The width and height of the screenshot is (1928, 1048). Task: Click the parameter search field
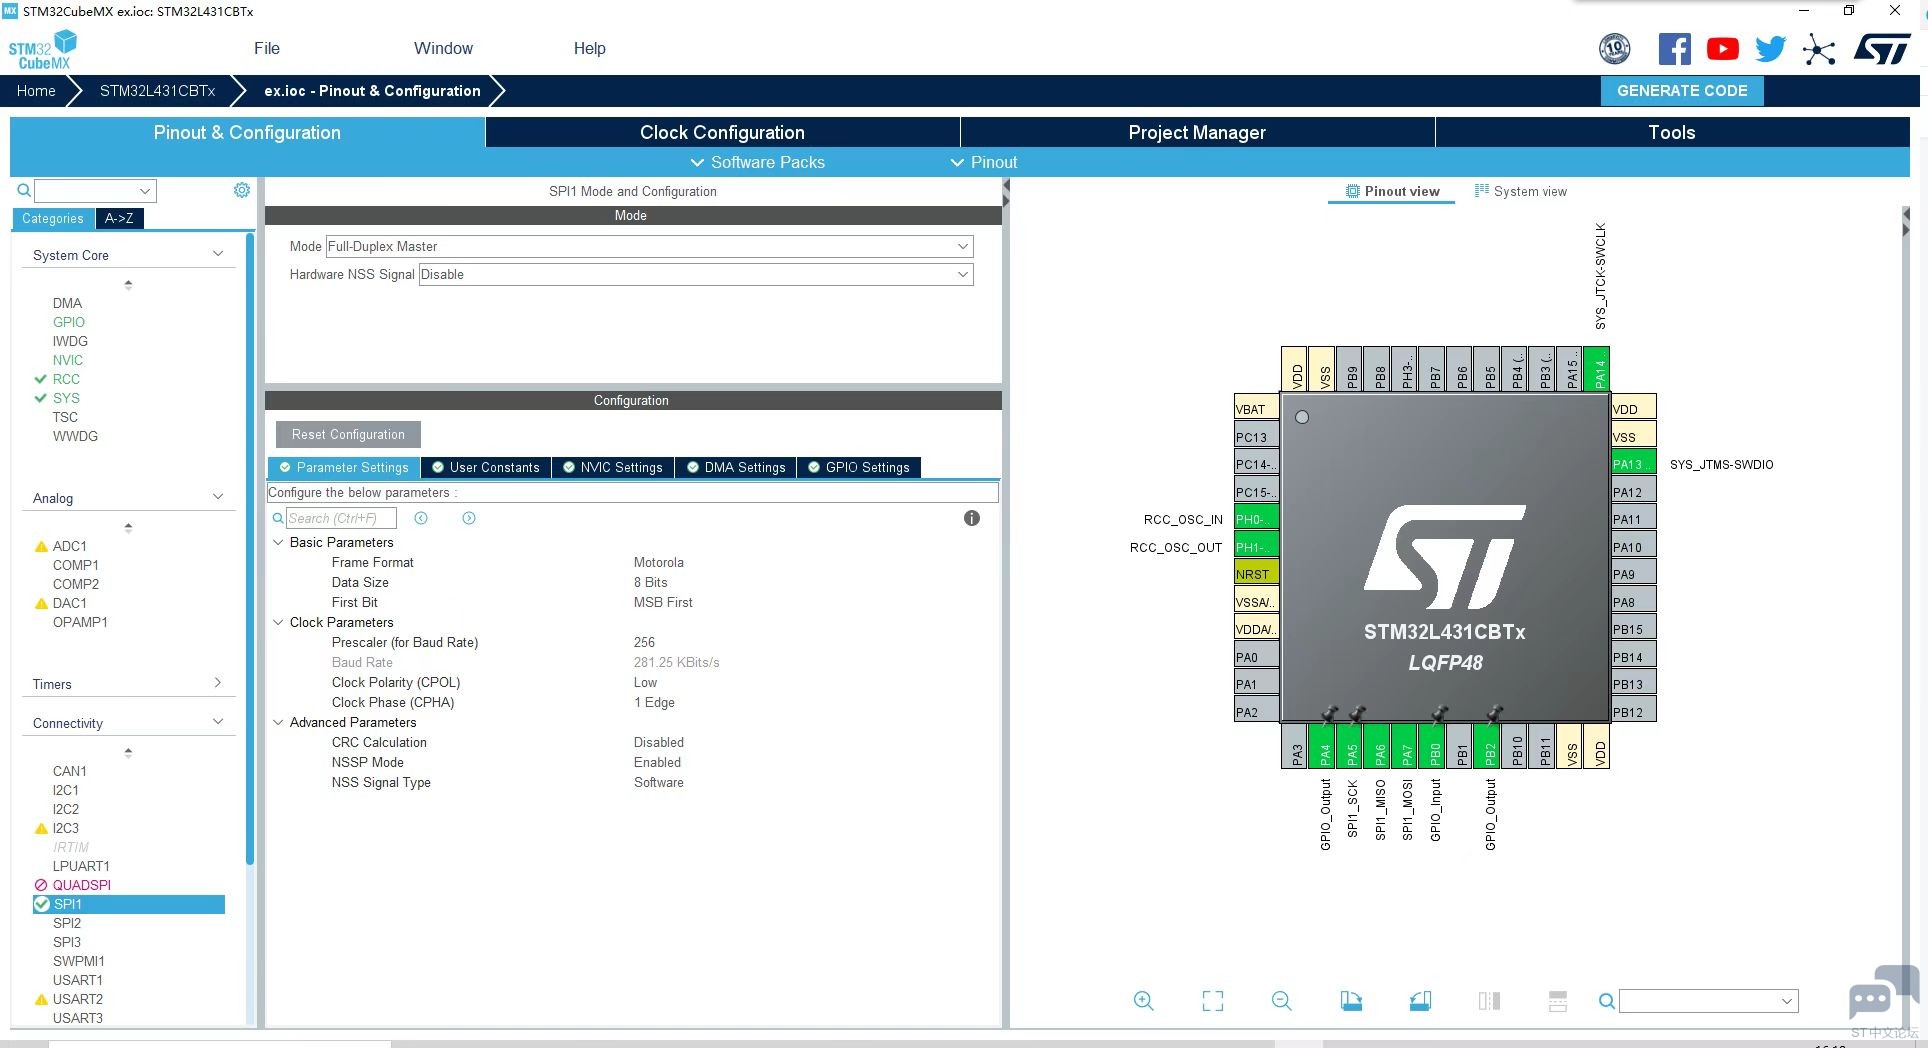(341, 518)
